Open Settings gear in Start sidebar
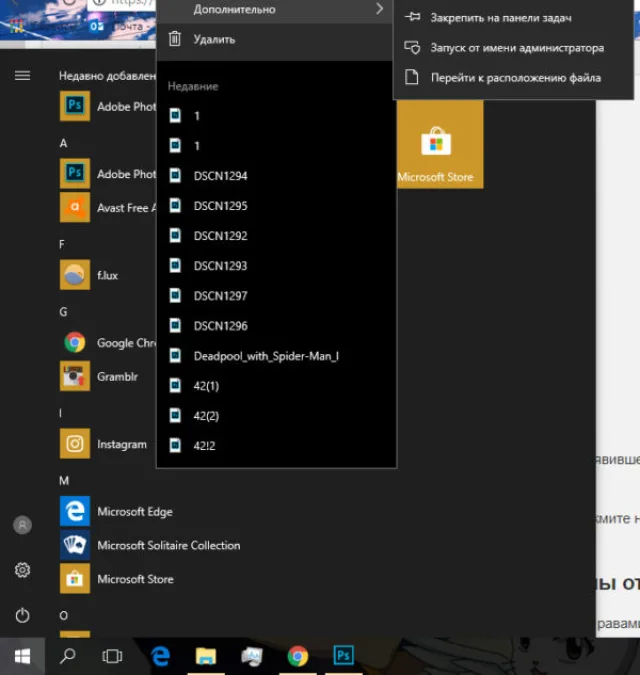 coord(22,570)
